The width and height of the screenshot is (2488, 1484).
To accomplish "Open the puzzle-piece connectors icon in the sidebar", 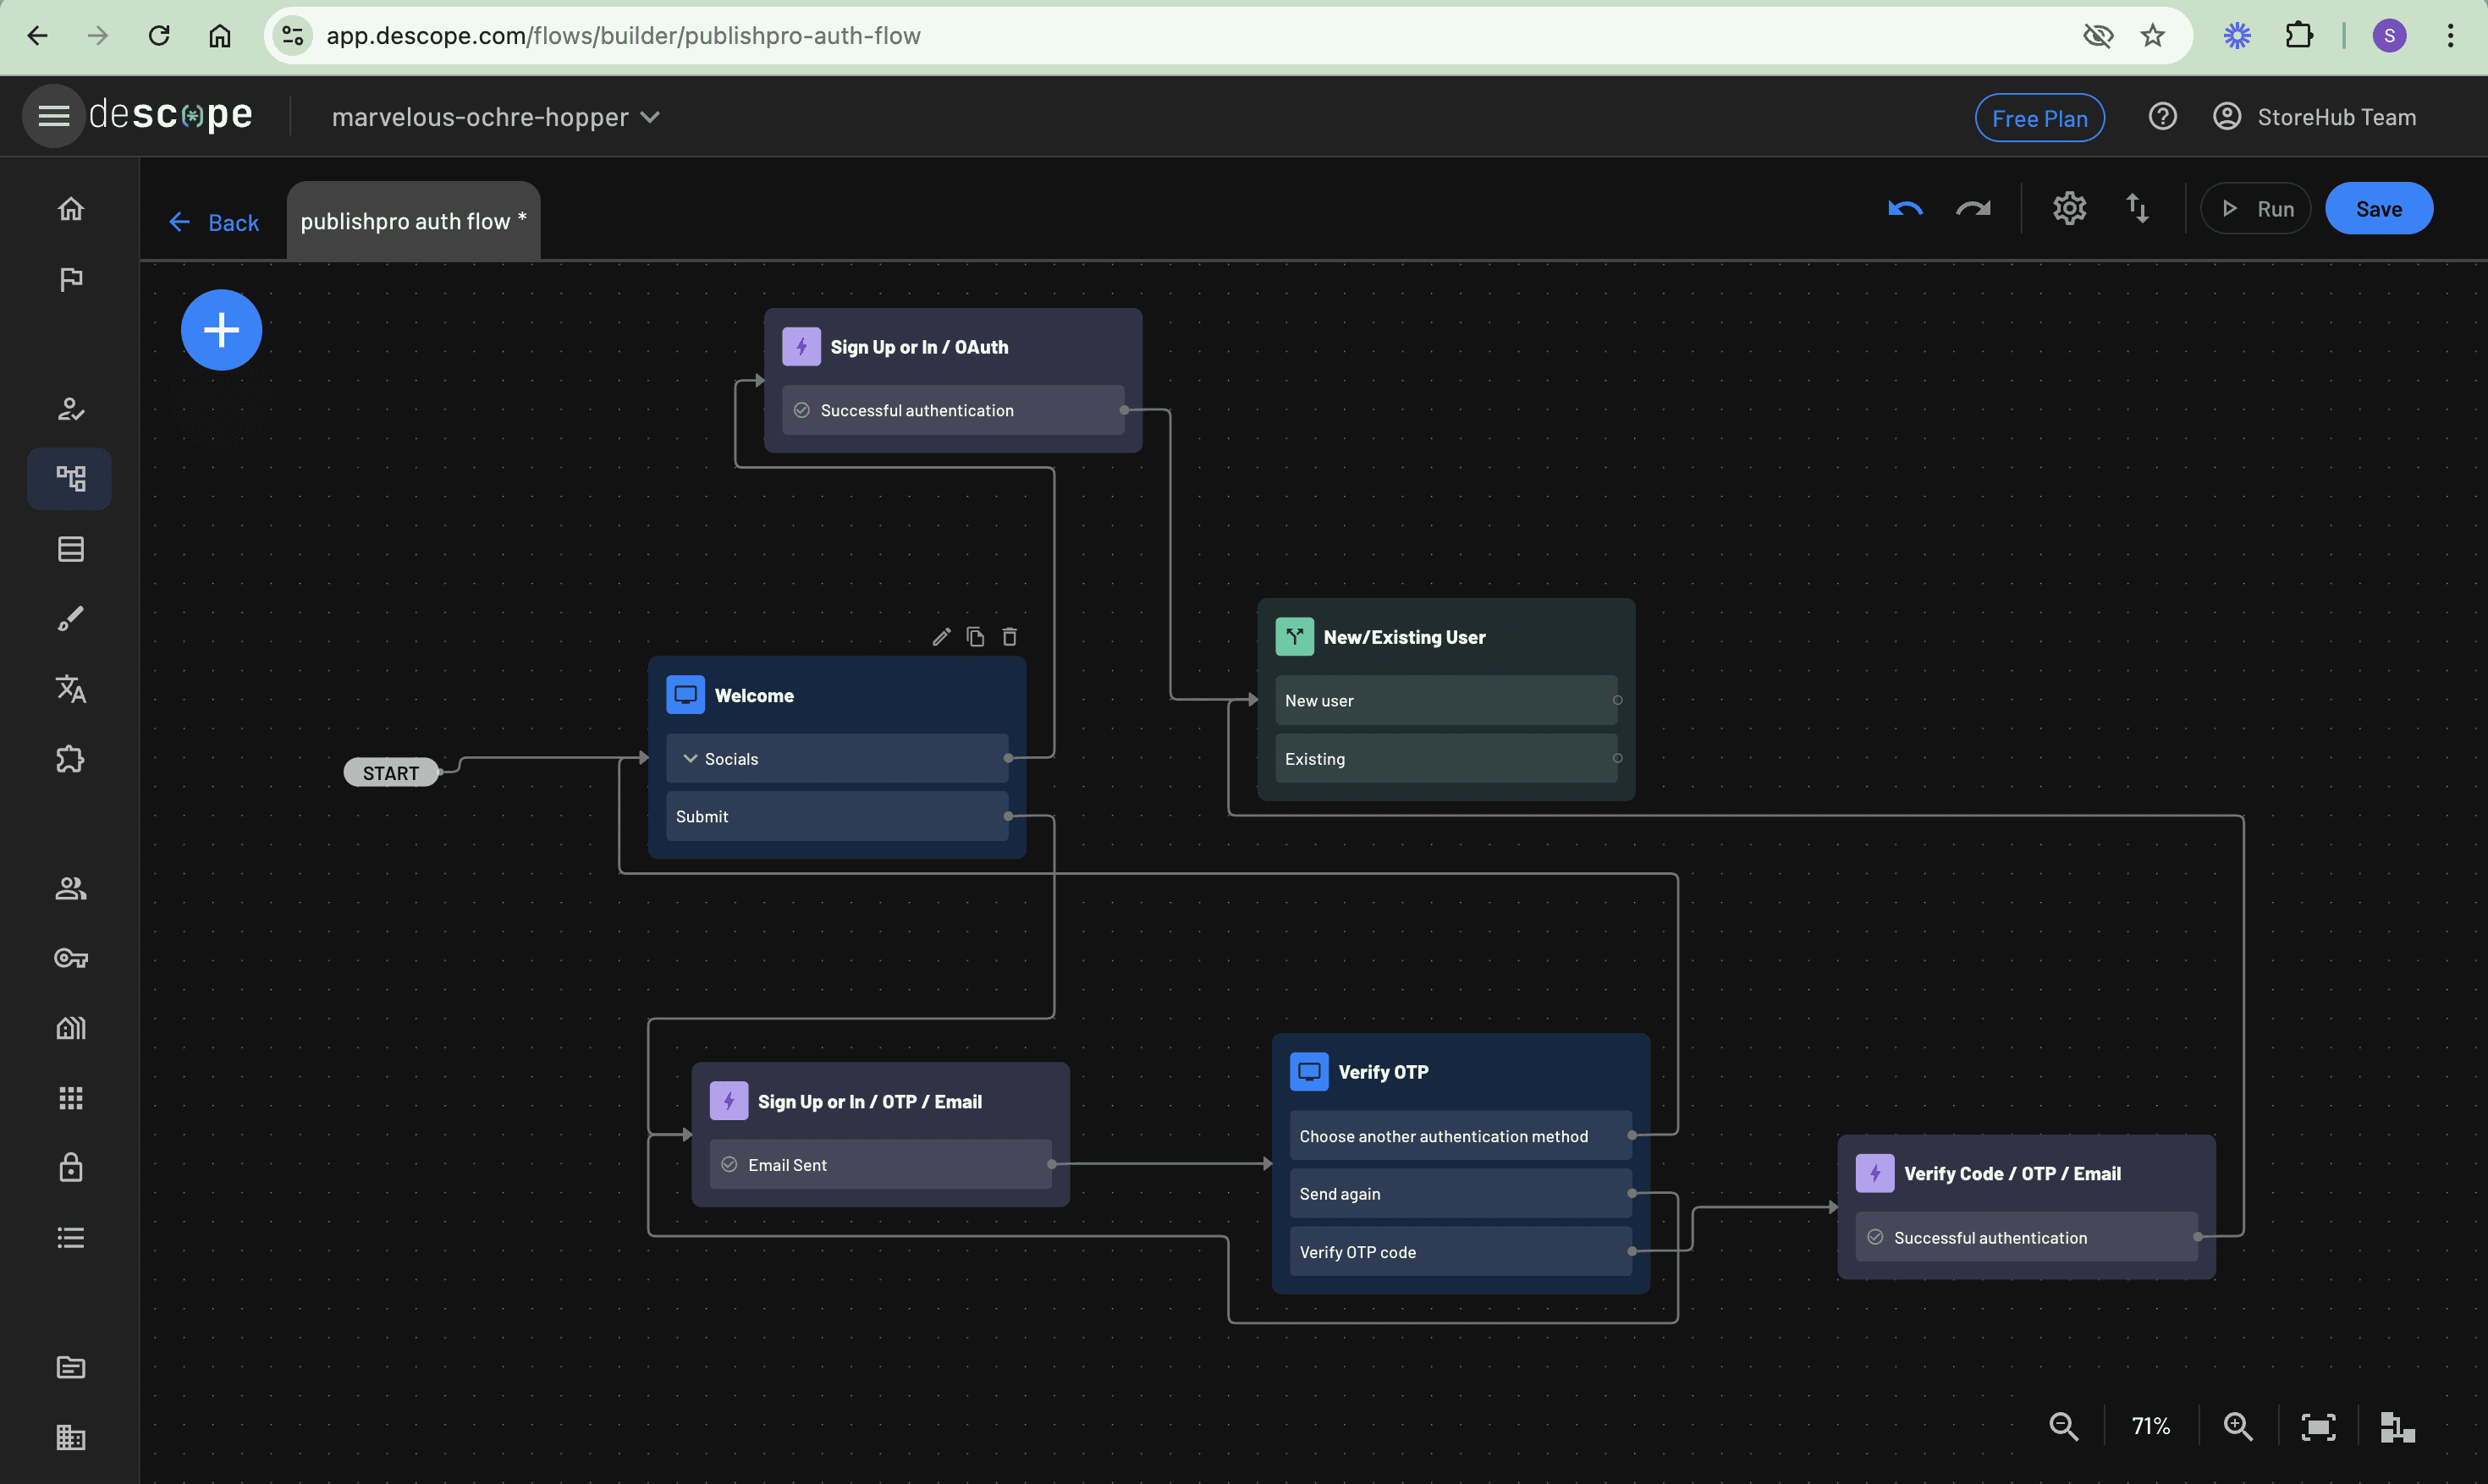I will pos(71,759).
